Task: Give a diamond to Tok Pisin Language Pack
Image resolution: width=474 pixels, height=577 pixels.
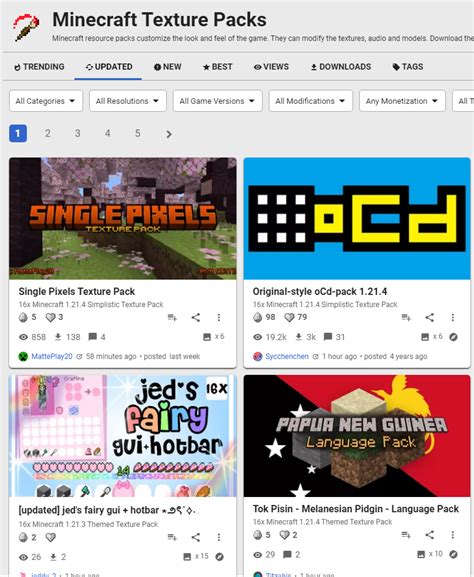Action: (x=258, y=535)
